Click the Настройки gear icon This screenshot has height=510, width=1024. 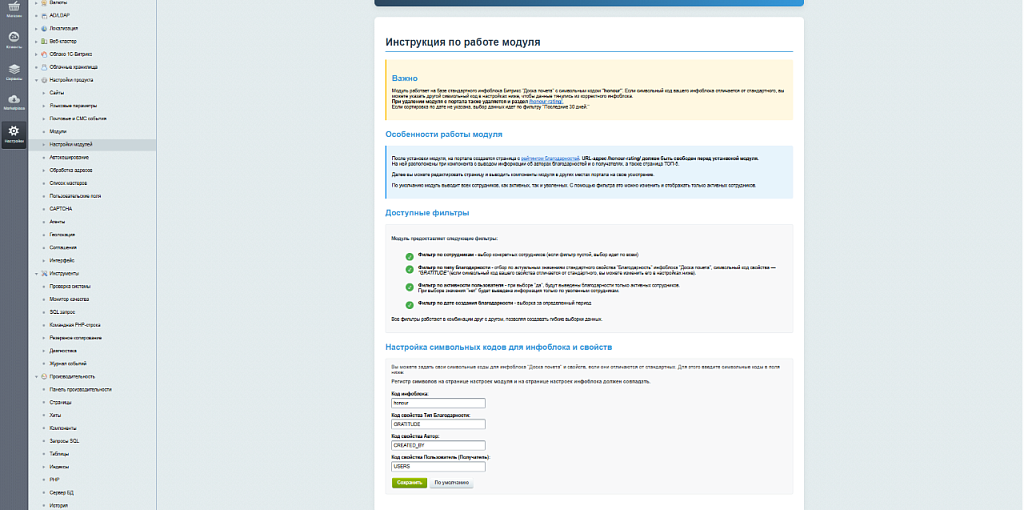click(x=14, y=133)
